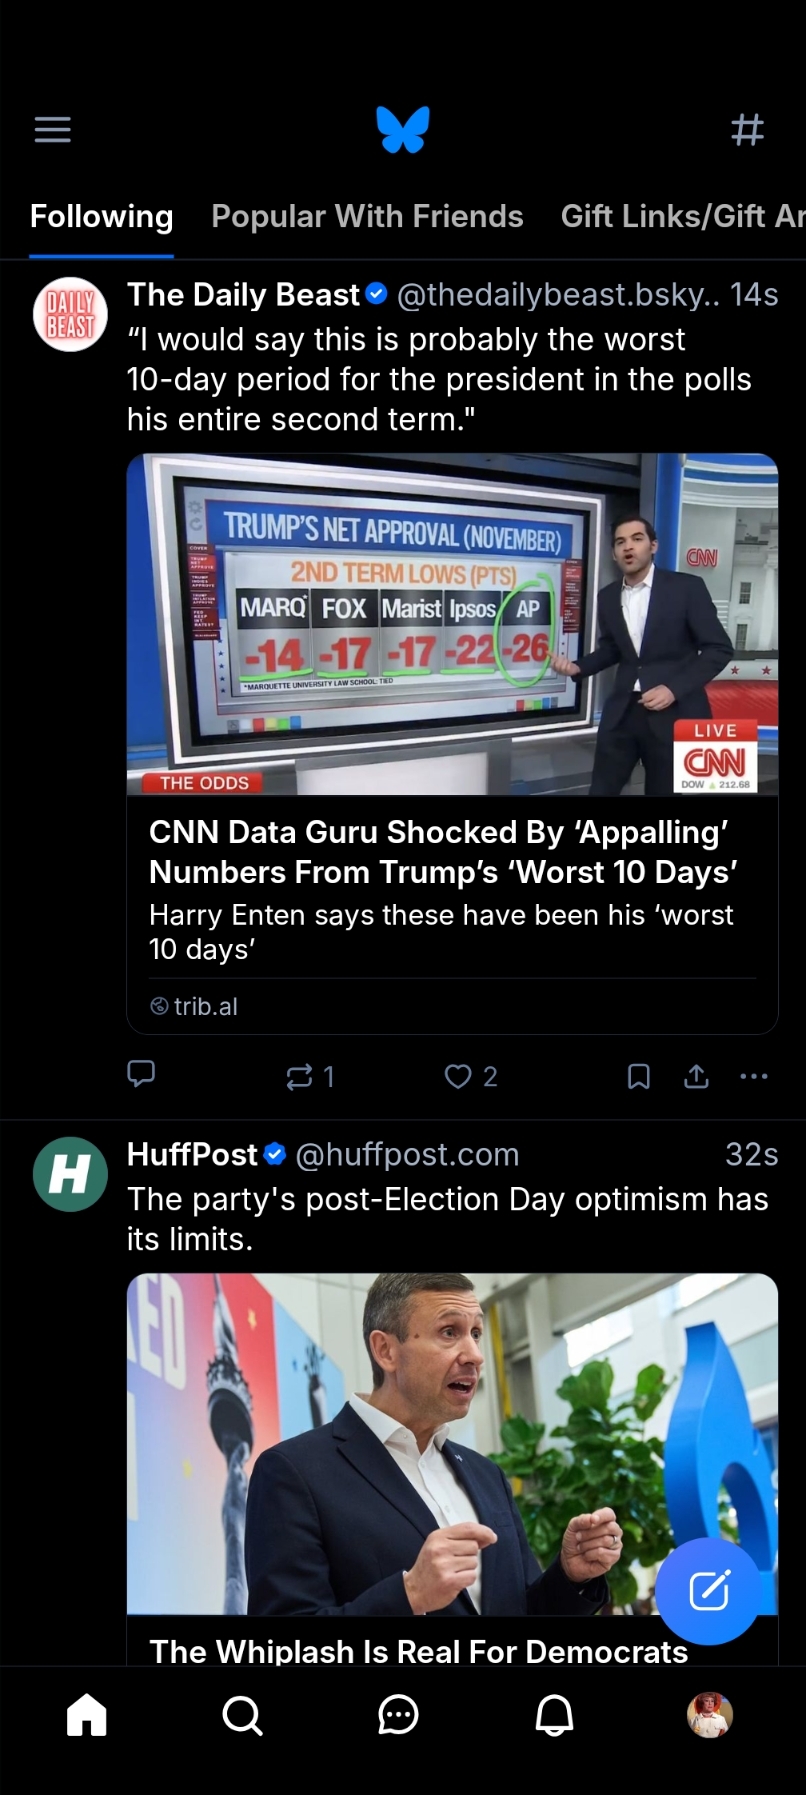Open HuffPost profile name
Image resolution: width=806 pixels, height=1795 pixels.
(192, 1154)
